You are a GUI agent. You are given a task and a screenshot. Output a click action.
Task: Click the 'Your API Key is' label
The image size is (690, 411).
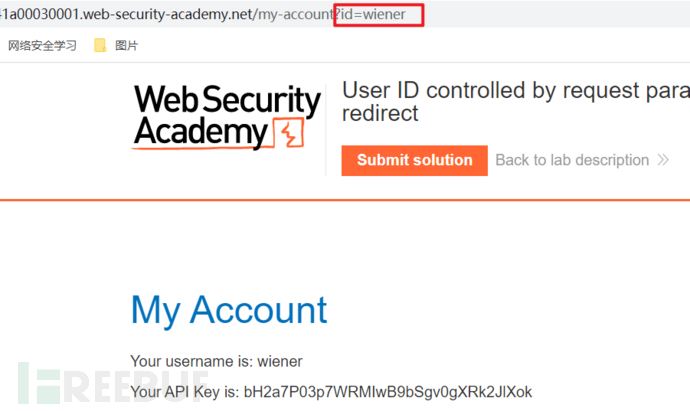[184, 391]
